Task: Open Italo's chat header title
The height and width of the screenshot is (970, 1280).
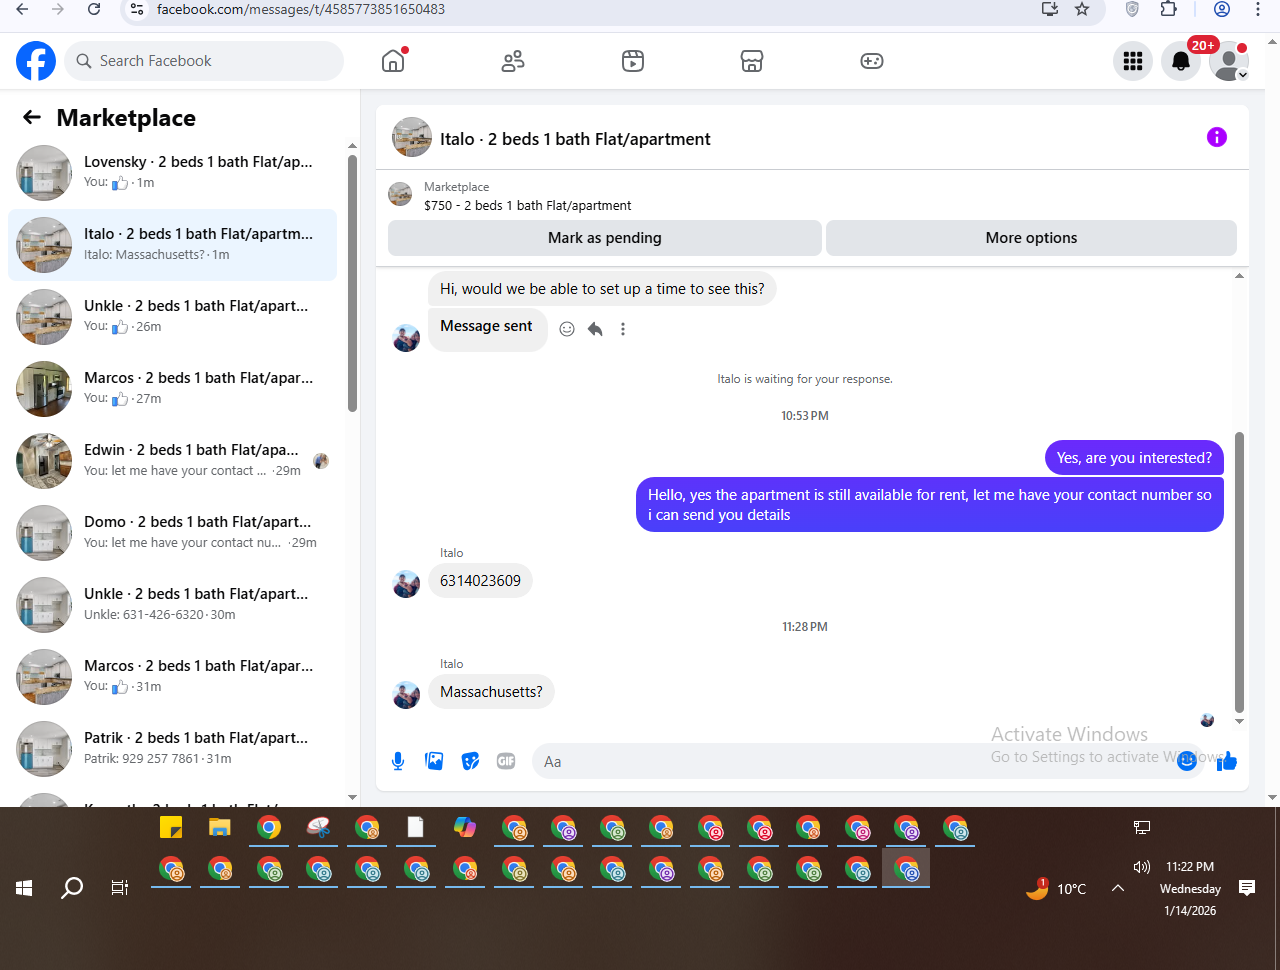Action: [x=575, y=139]
